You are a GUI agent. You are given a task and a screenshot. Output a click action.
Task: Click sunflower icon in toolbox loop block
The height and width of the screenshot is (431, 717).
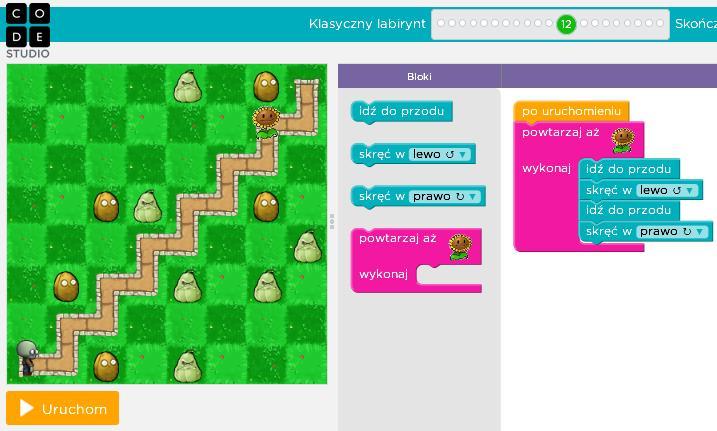pos(460,247)
